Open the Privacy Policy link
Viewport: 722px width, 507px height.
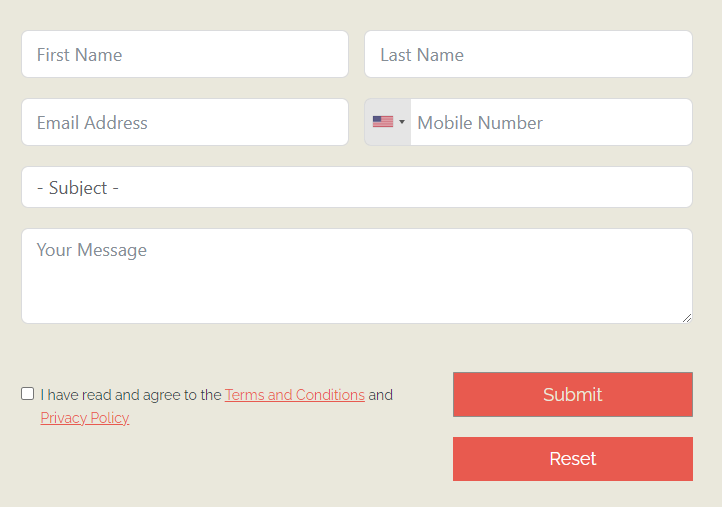coord(85,418)
